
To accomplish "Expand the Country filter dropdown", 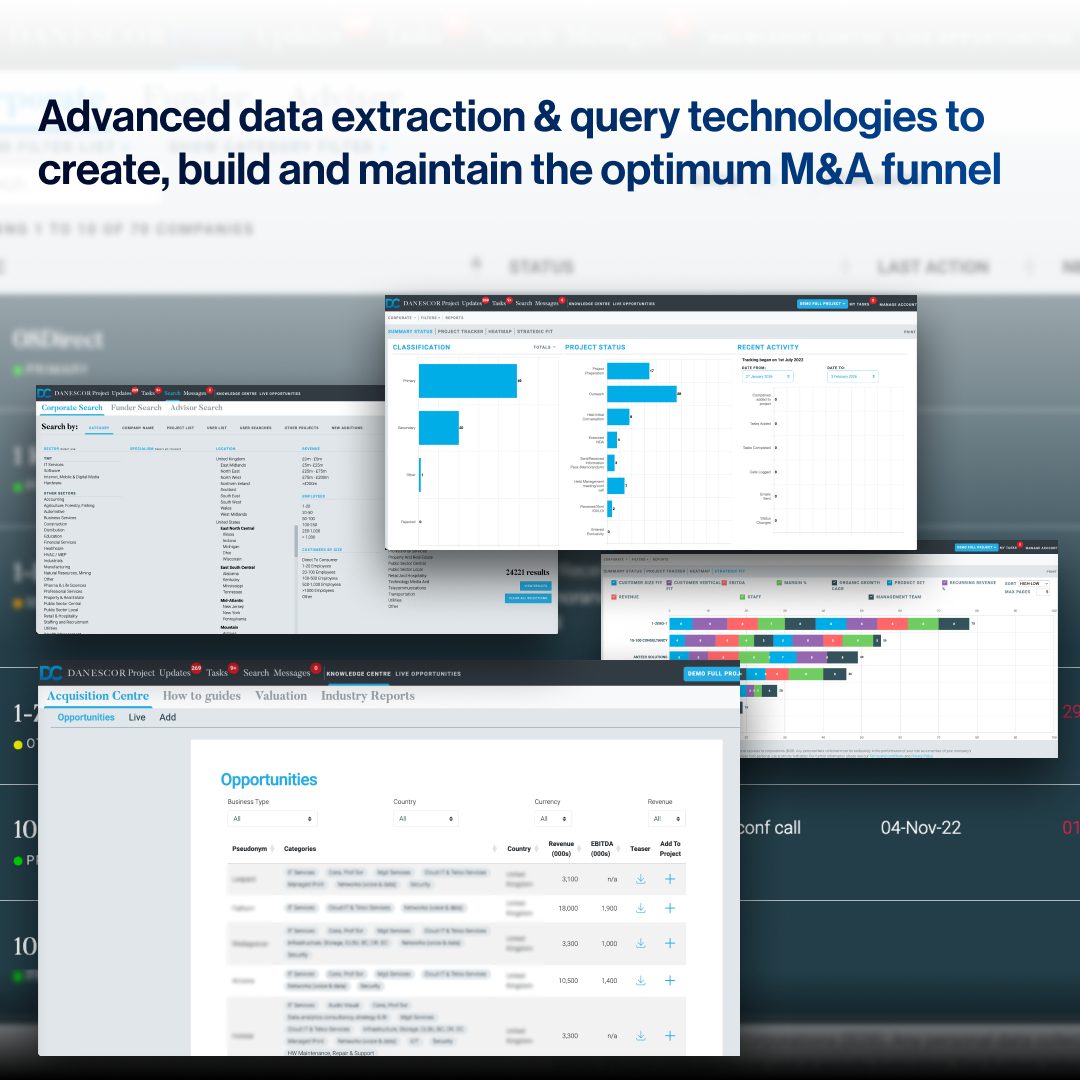I will pyautogui.click(x=426, y=819).
